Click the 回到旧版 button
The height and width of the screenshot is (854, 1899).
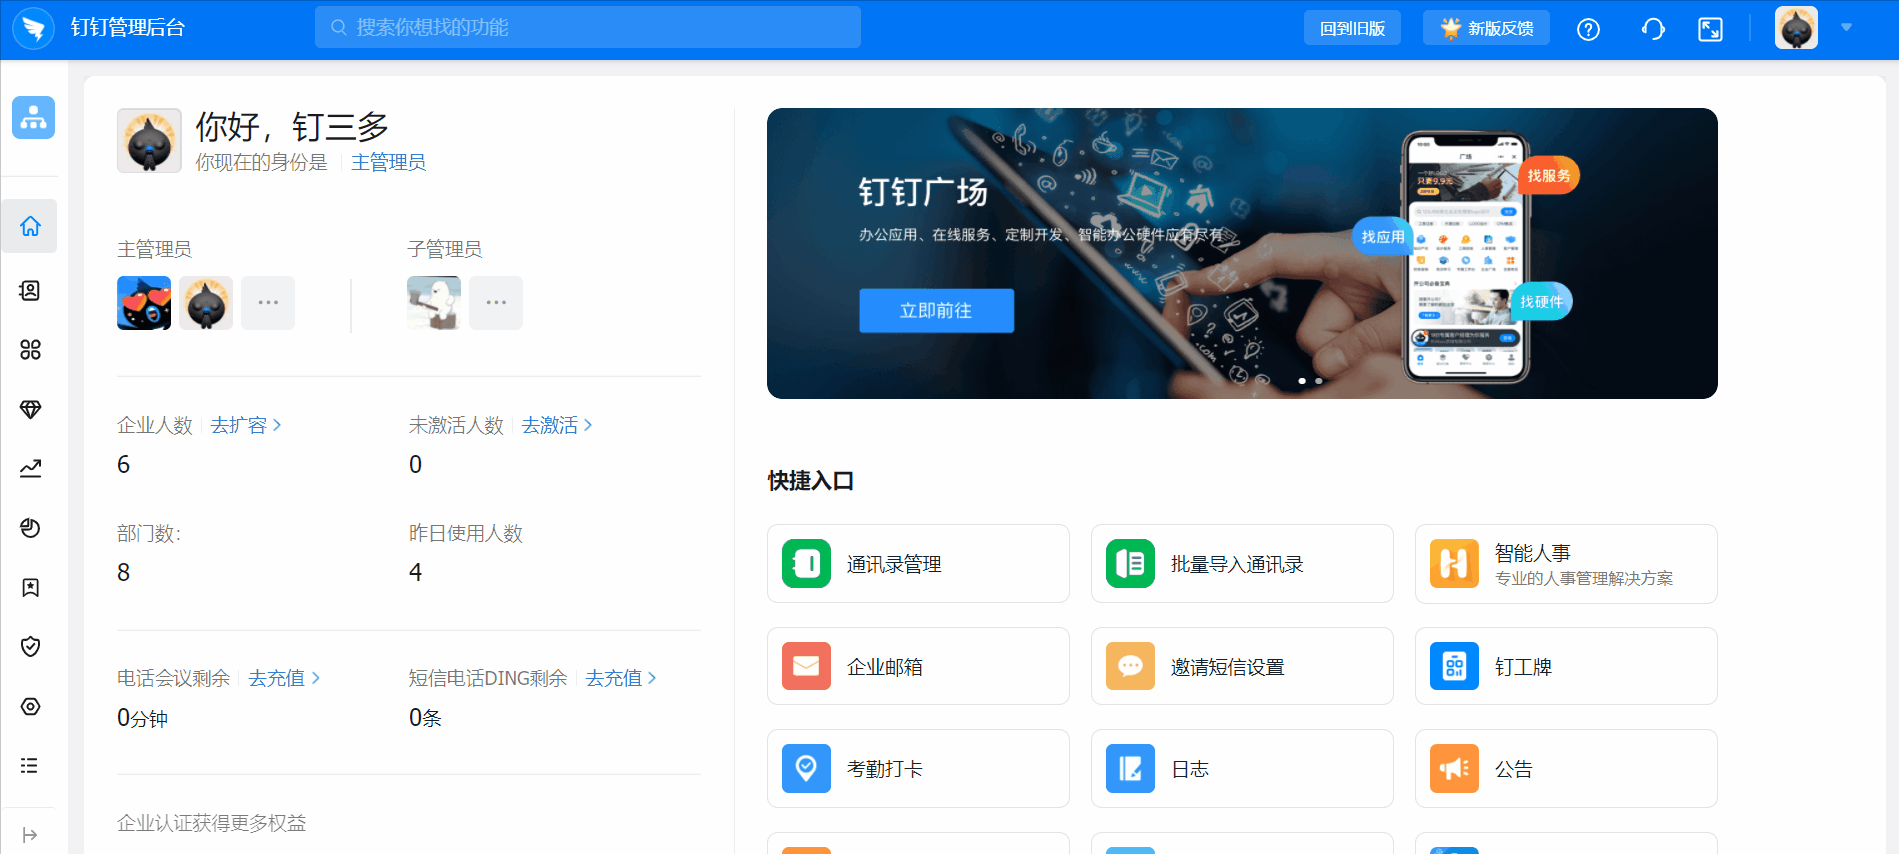[x=1352, y=28]
